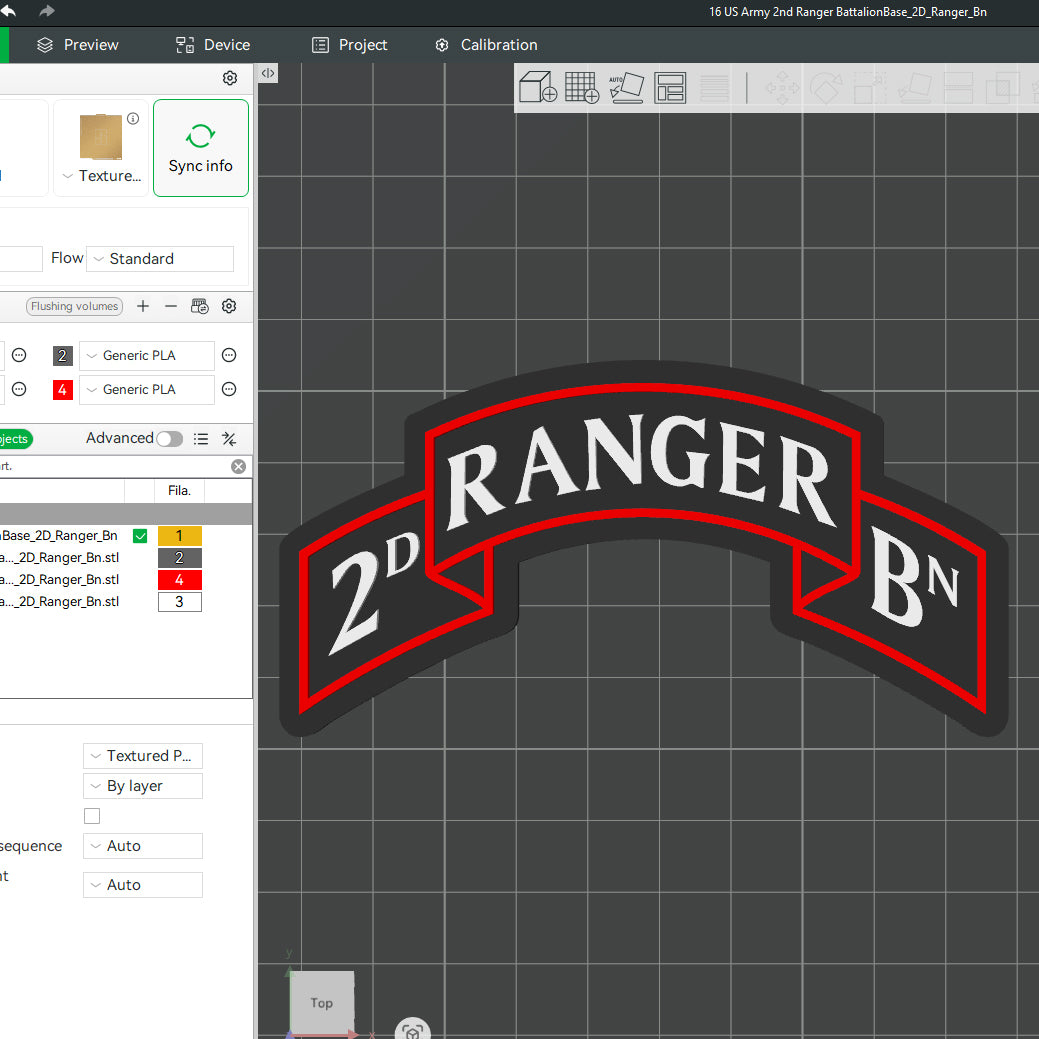Switch to the Preview tab
This screenshot has width=1039, height=1039.
coord(78,45)
